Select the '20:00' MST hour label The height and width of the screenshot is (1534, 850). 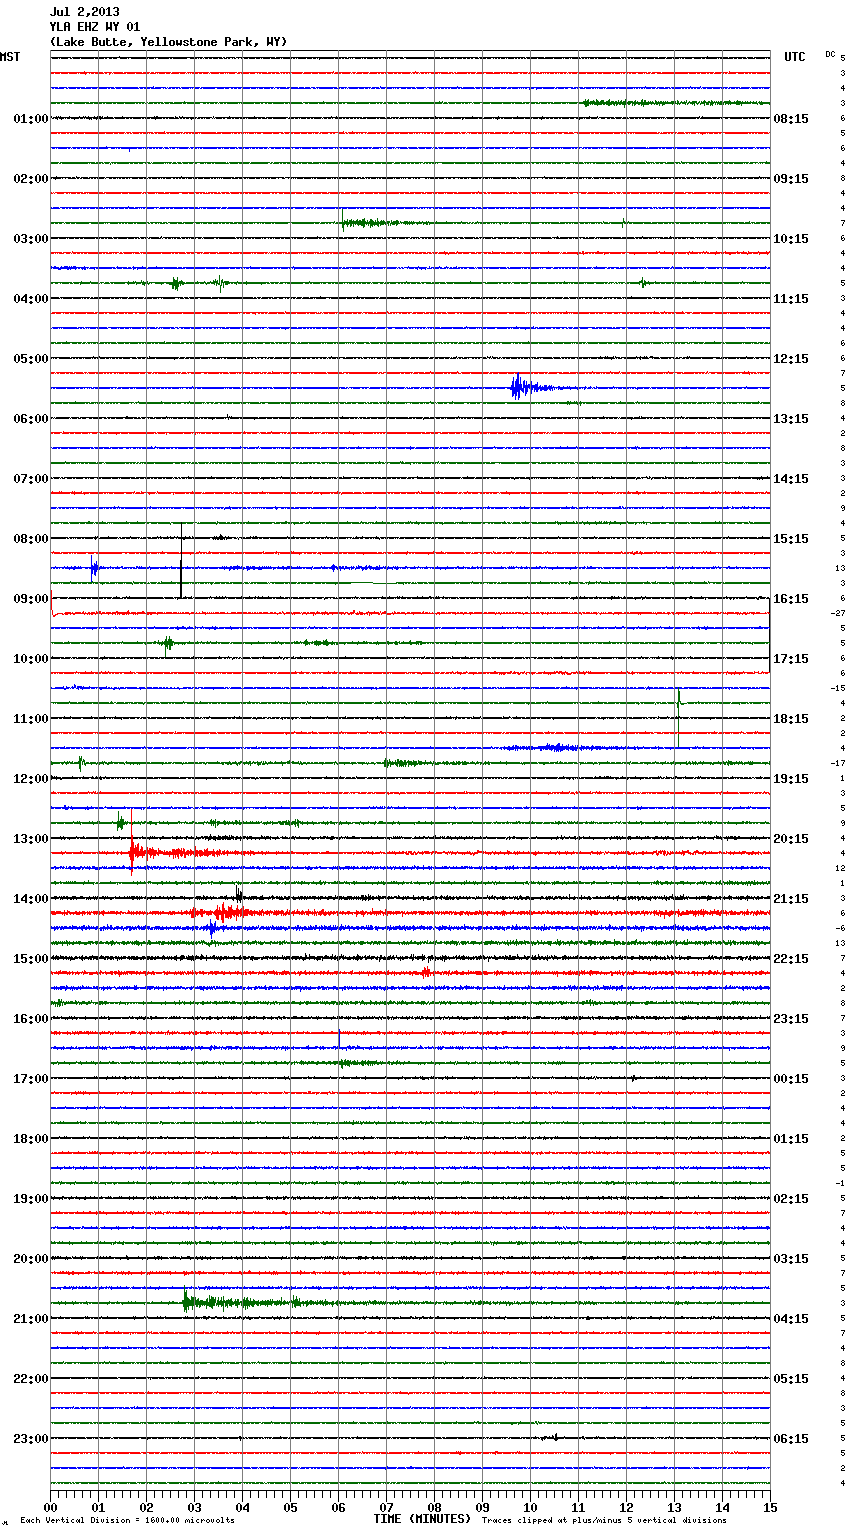click(x=31, y=1259)
